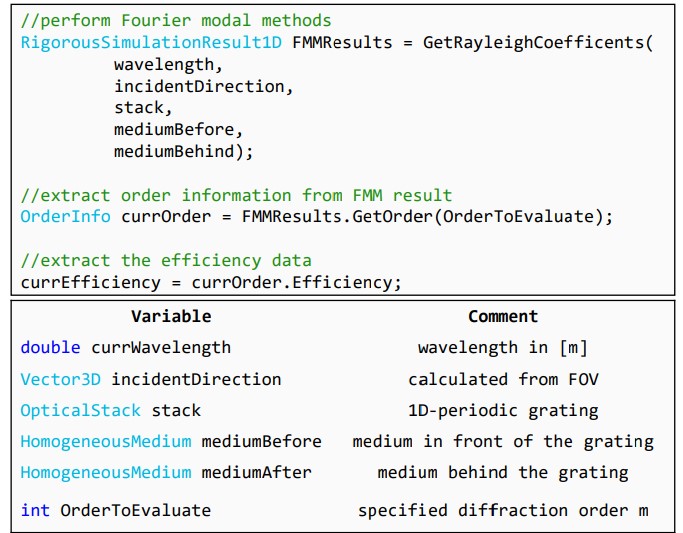Click the Variable column header

(171, 316)
